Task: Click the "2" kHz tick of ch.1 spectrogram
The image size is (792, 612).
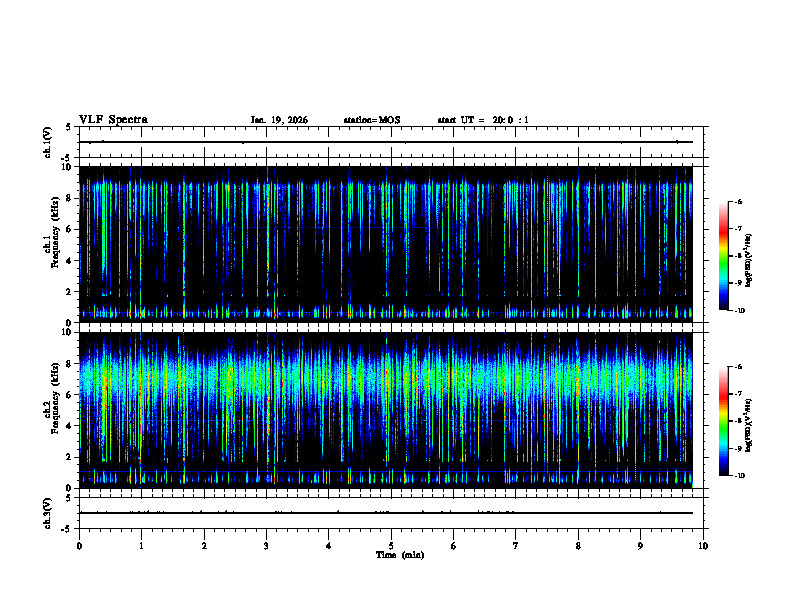Action: coord(69,292)
